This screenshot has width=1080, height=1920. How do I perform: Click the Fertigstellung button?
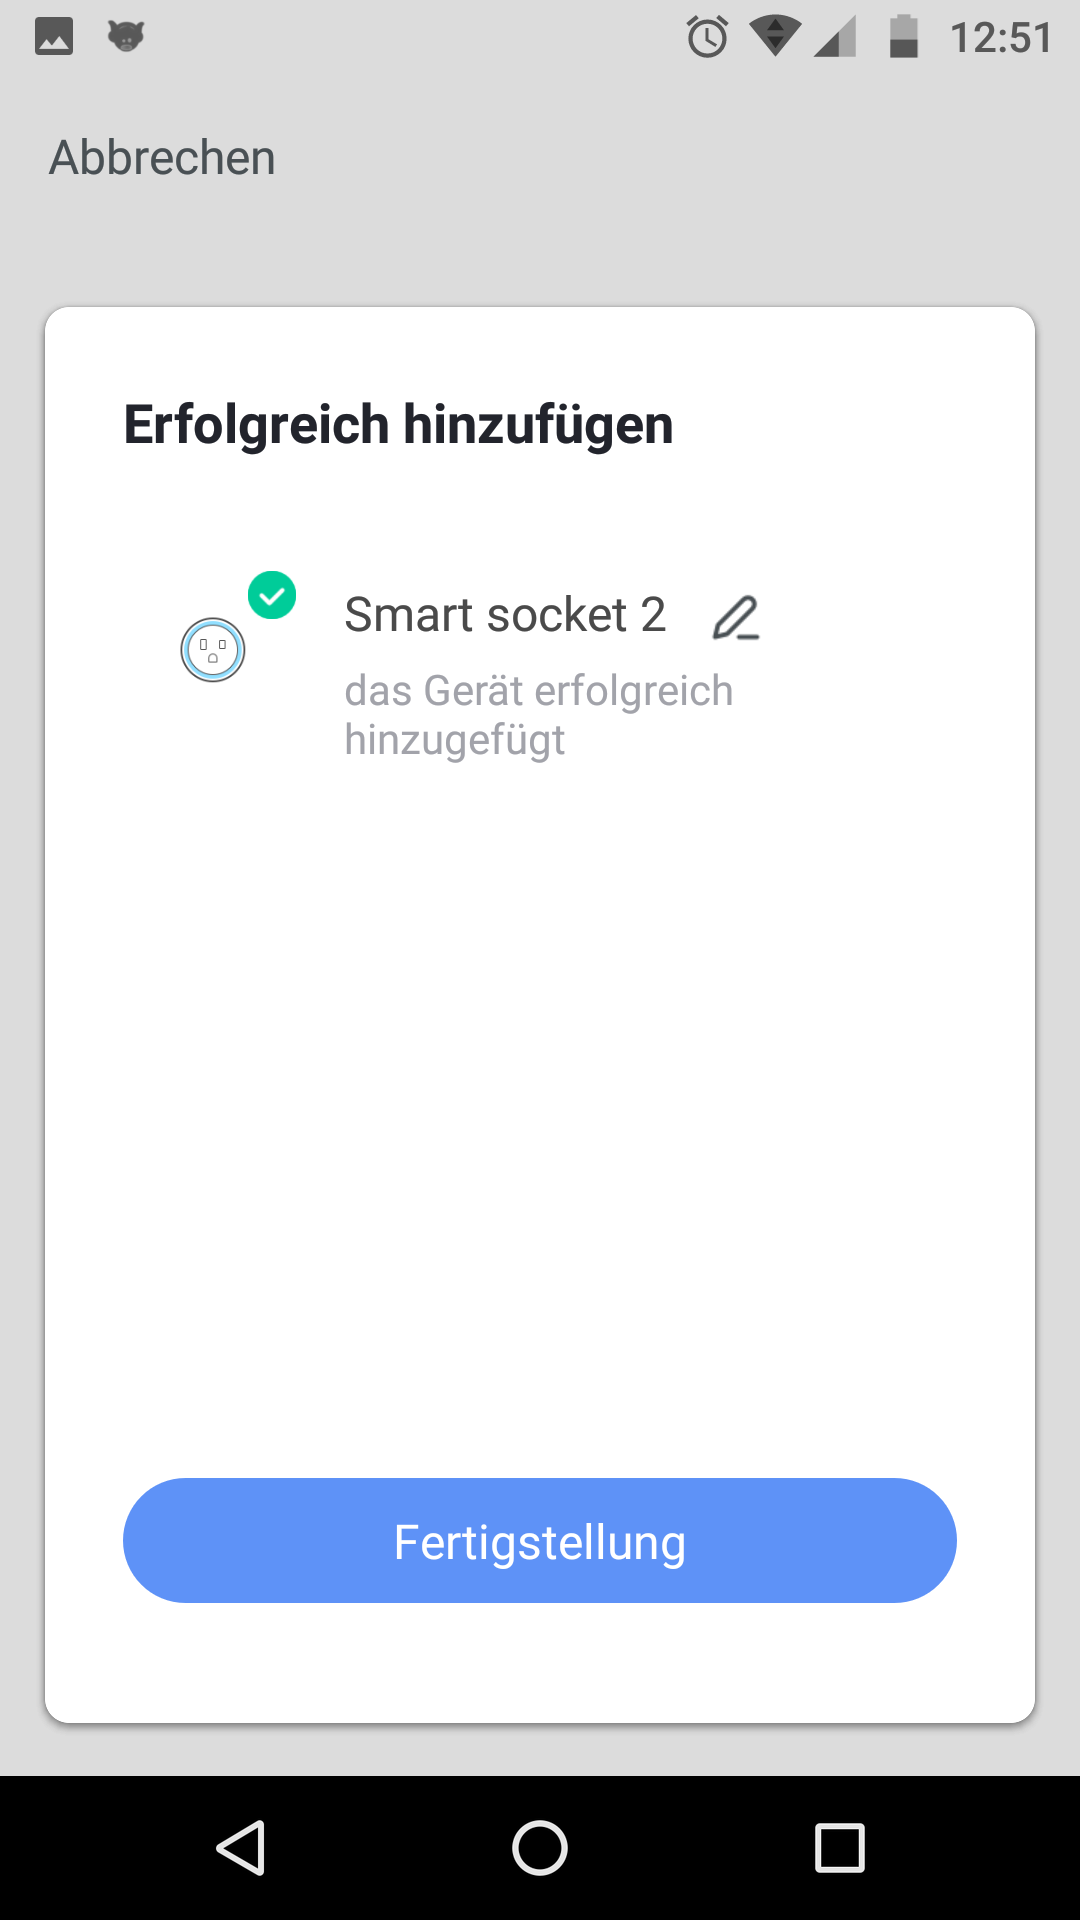coord(540,1541)
